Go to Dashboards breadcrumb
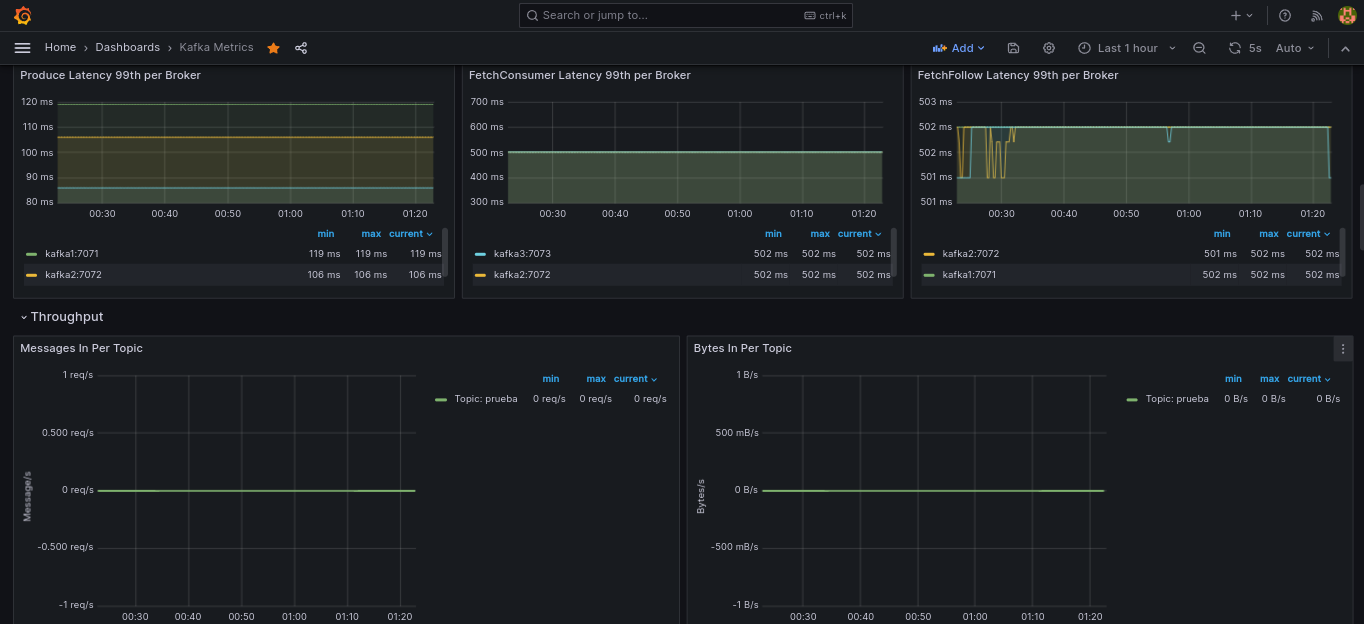1364x624 pixels. pos(127,48)
